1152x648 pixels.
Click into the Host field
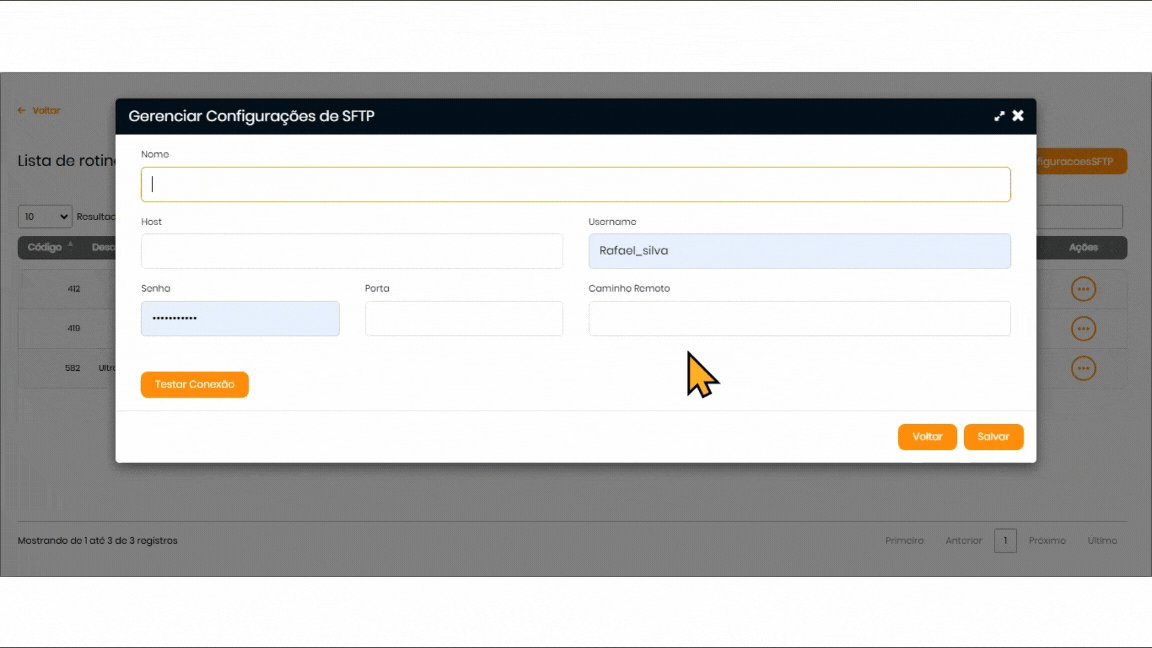(351, 251)
